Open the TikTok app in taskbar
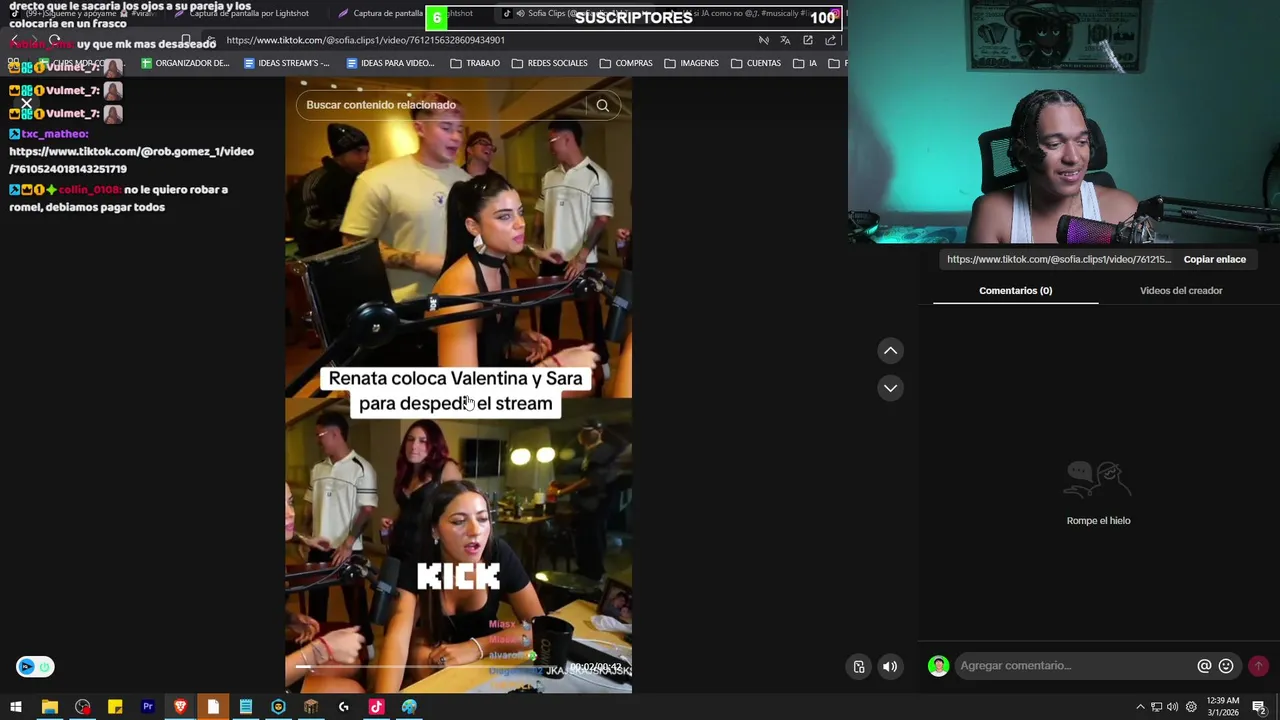 coord(376,707)
